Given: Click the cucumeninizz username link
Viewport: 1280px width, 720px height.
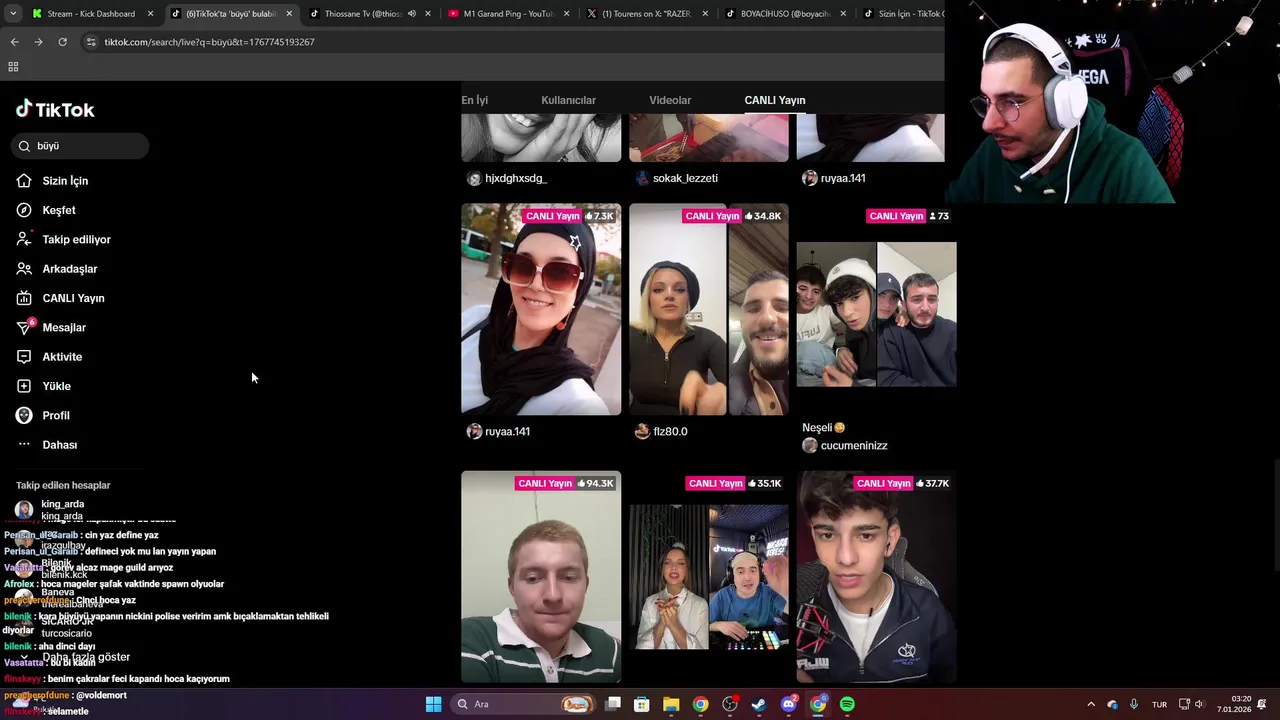Looking at the screenshot, I should [x=854, y=446].
